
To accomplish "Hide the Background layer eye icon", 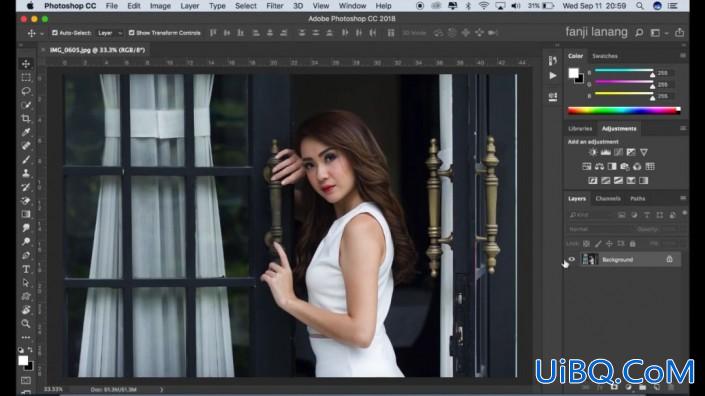I will point(571,259).
